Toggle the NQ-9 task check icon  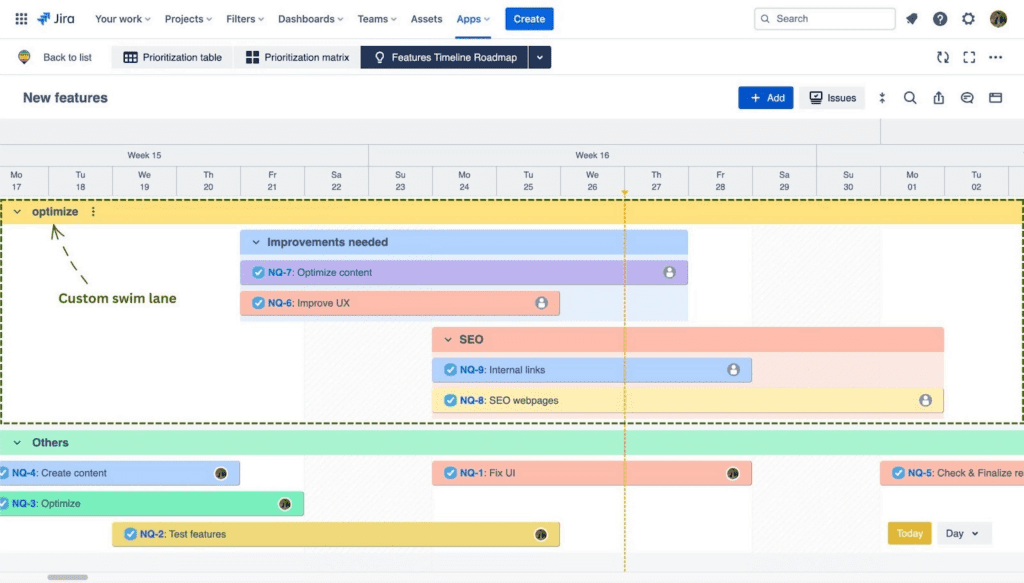450,370
